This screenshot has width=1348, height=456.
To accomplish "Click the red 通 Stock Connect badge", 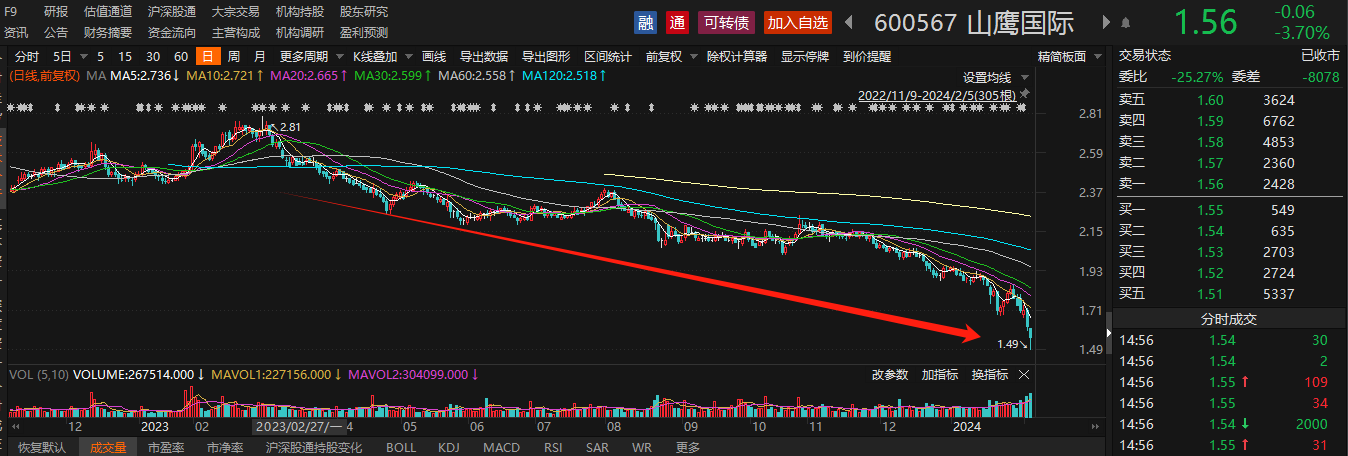I will pyautogui.click(x=678, y=22).
